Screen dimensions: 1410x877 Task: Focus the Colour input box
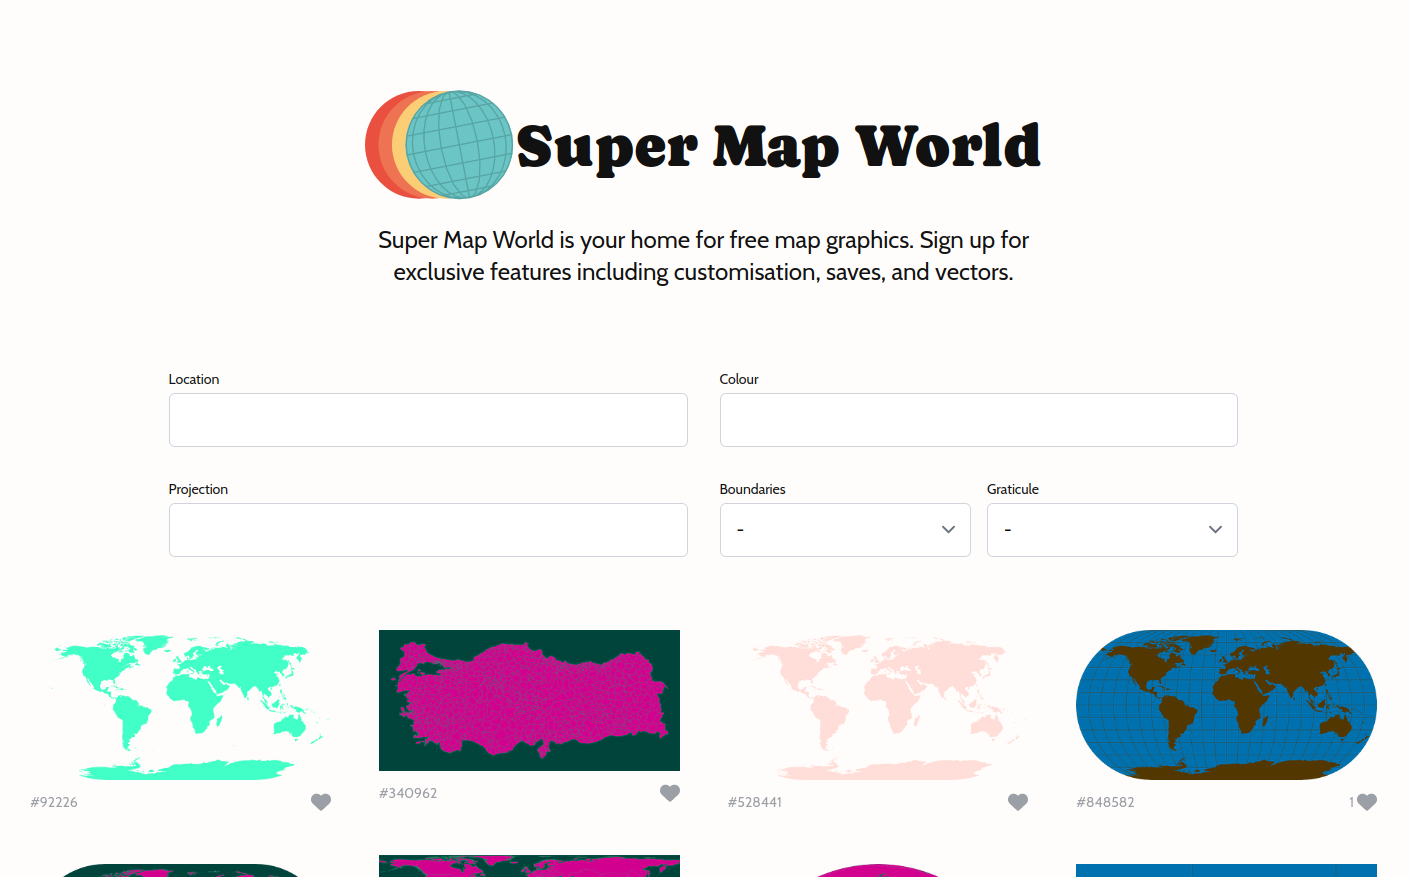coord(978,420)
